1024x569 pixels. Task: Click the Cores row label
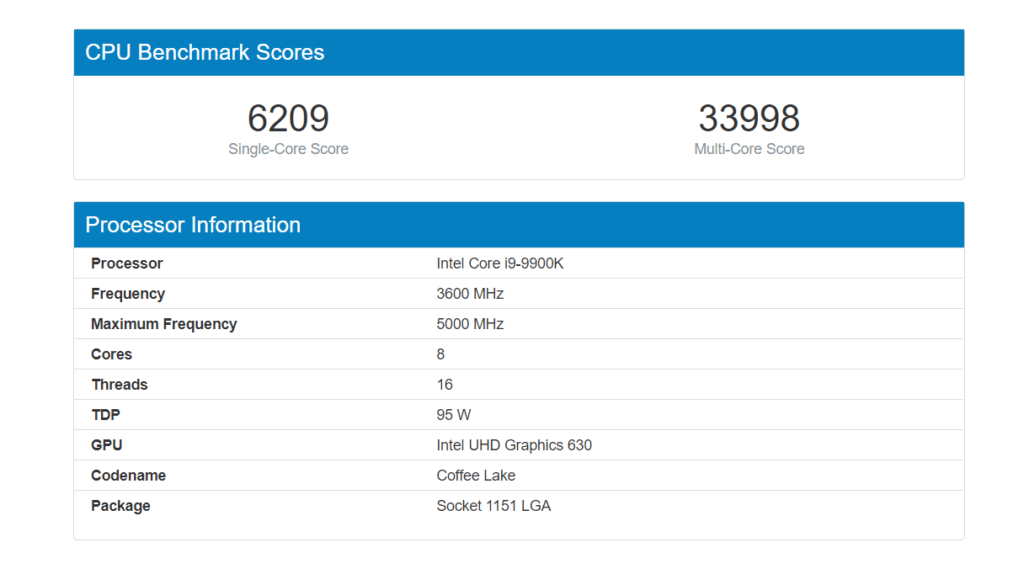pyautogui.click(x=112, y=354)
